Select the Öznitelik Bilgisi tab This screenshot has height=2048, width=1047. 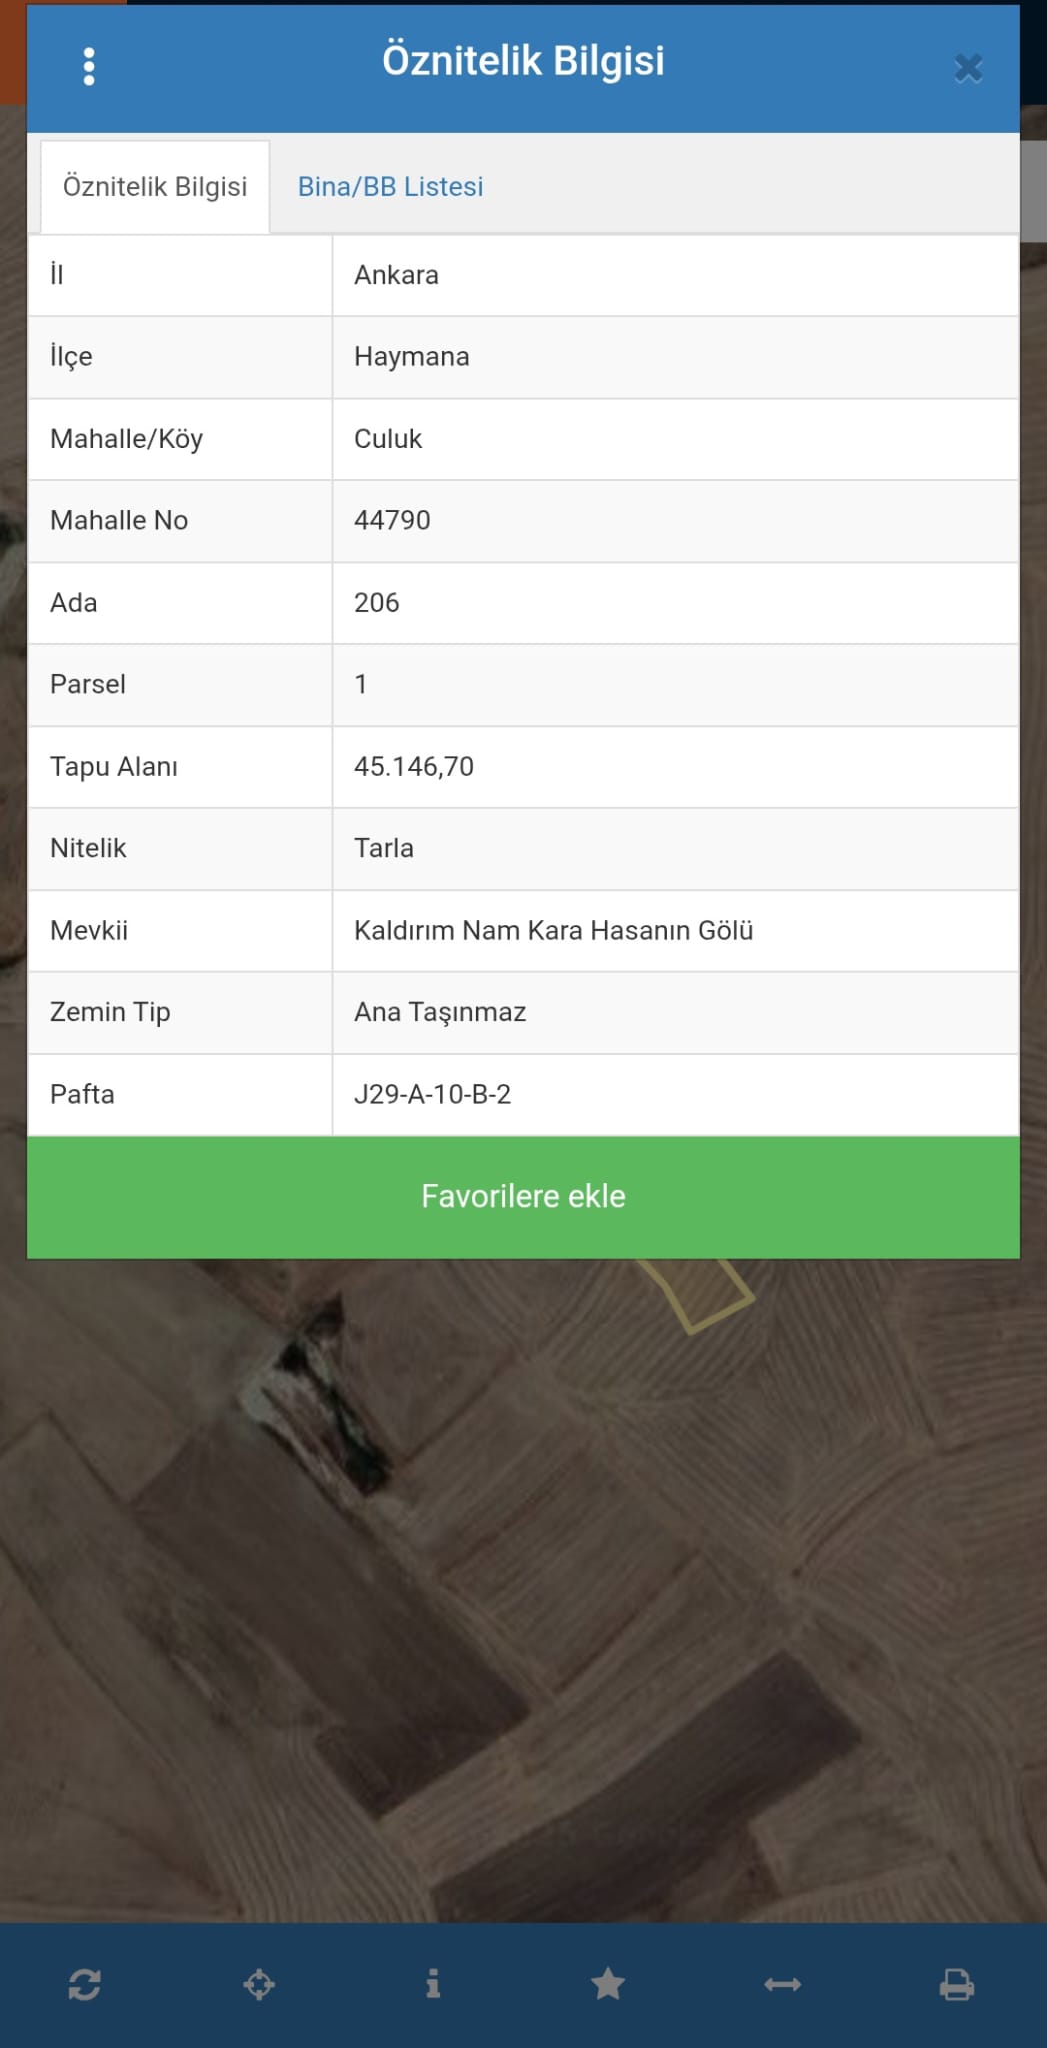click(154, 186)
